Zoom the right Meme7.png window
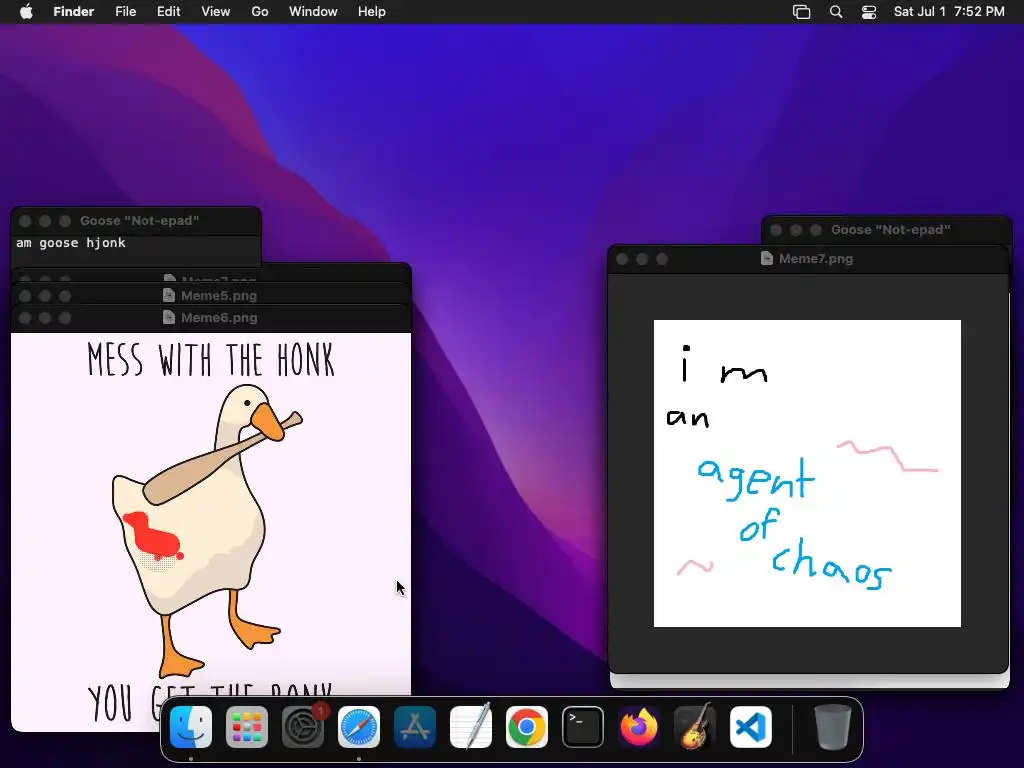Image resolution: width=1024 pixels, height=768 pixels. click(x=662, y=259)
